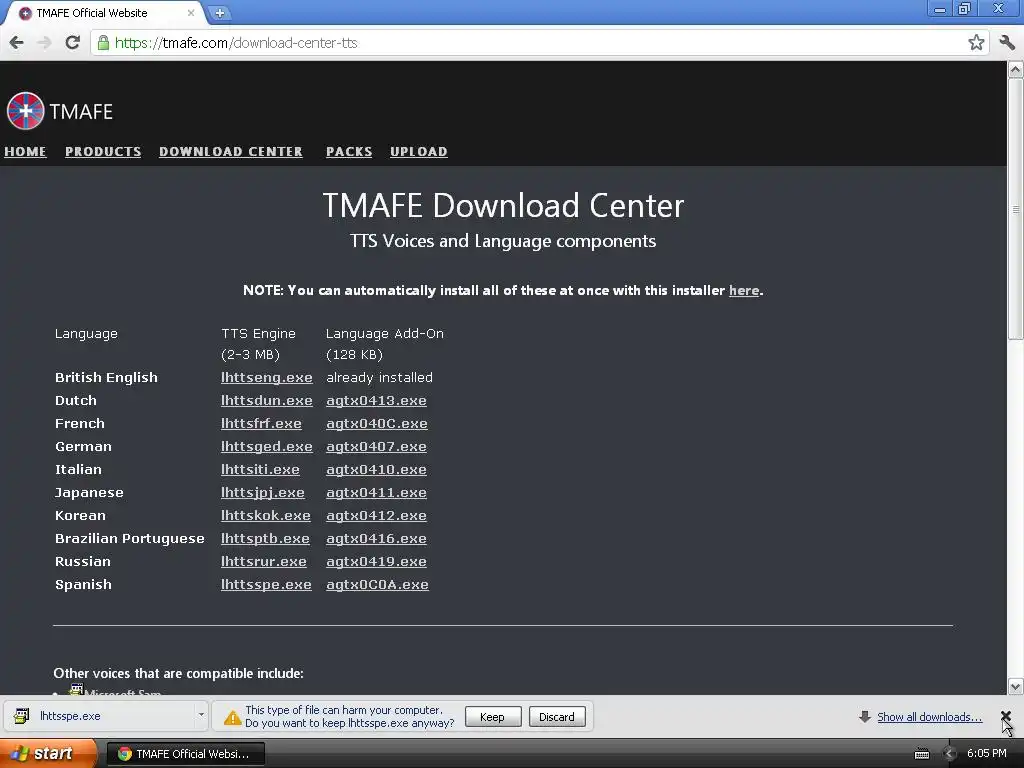Go back with the browser back arrow
The height and width of the screenshot is (768, 1024).
(x=16, y=43)
